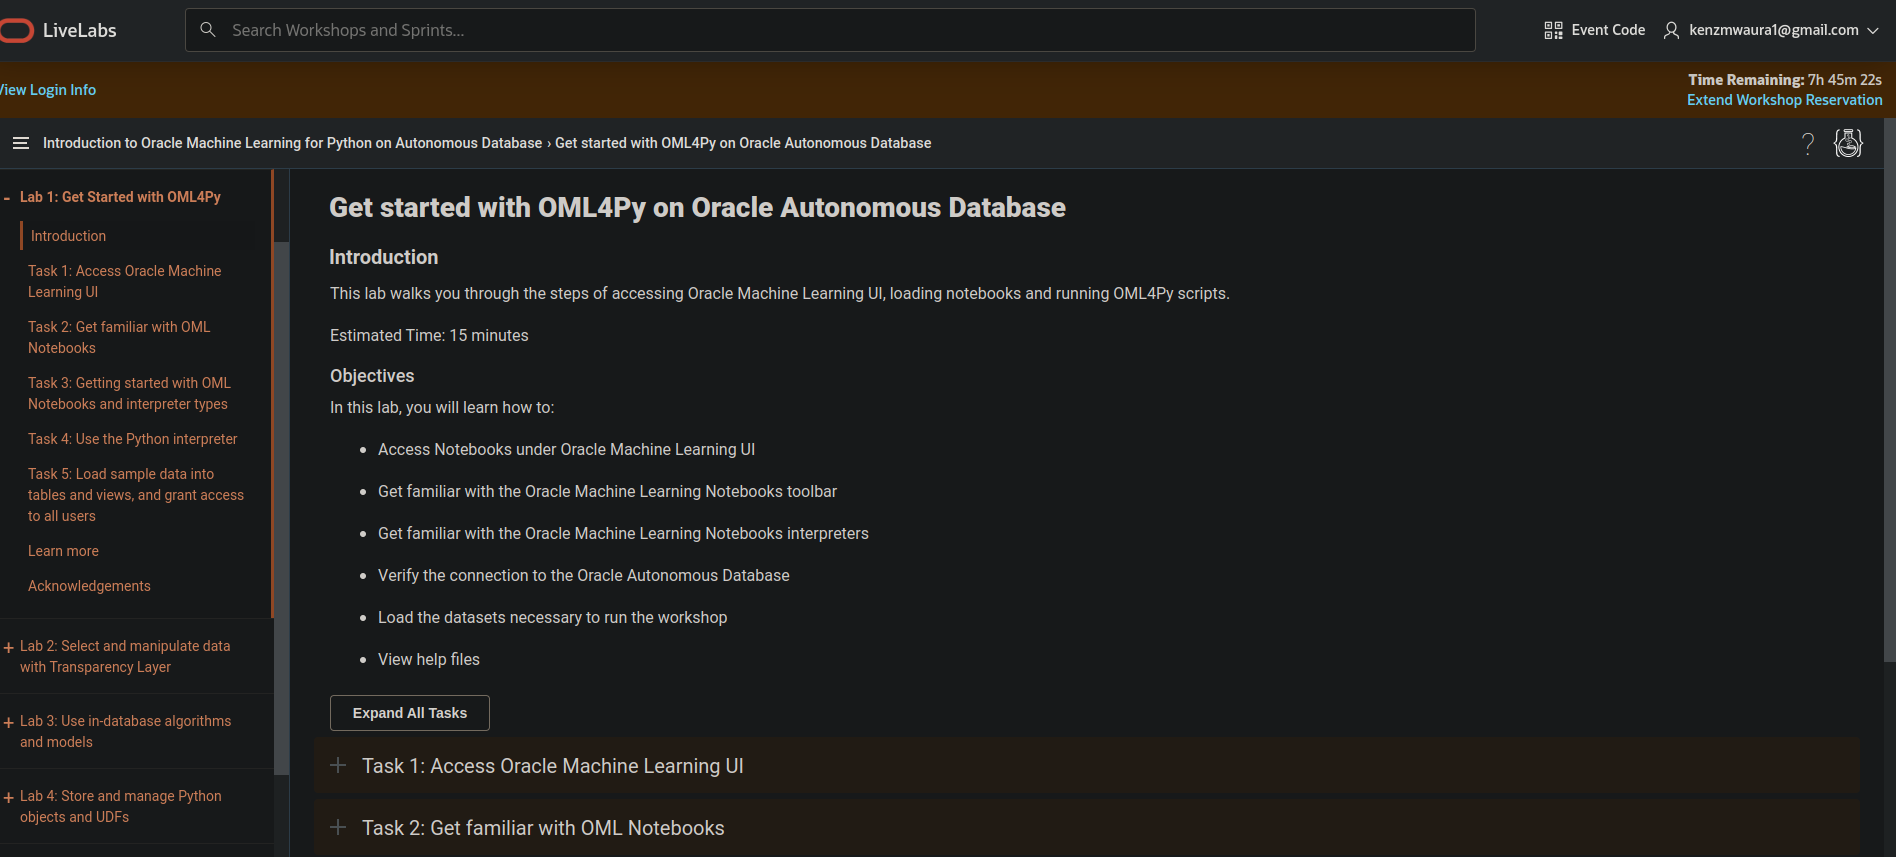The image size is (1896, 857).
Task: Click the Event Code QR icon
Action: (x=1553, y=30)
